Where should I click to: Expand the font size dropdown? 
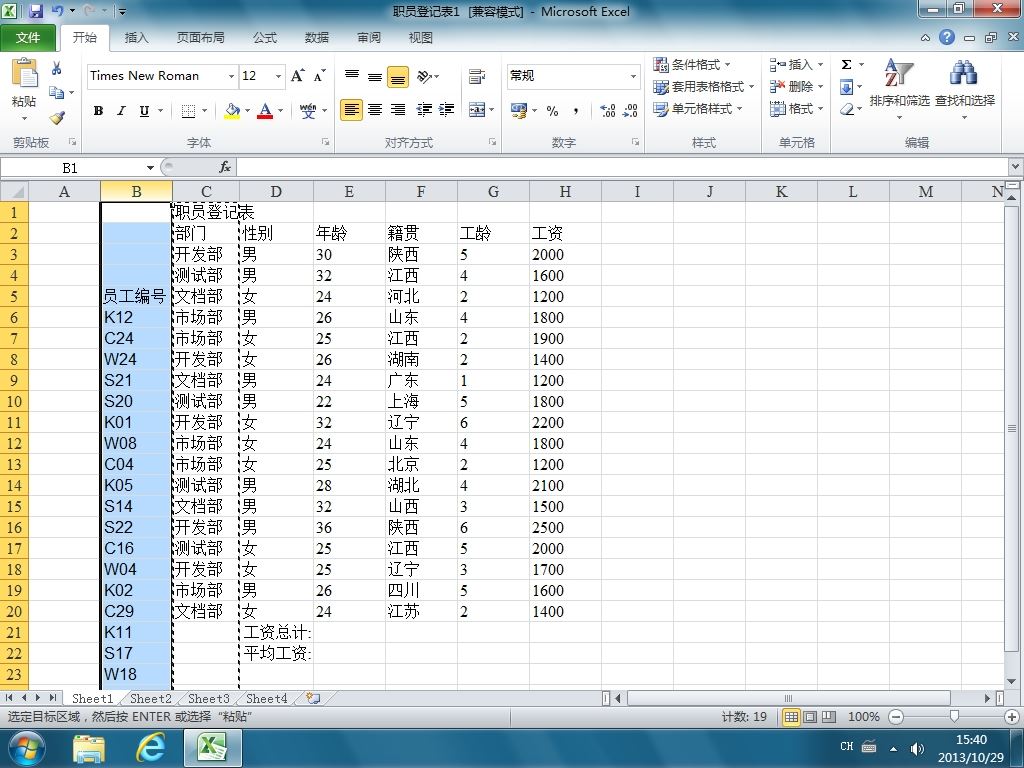278,76
